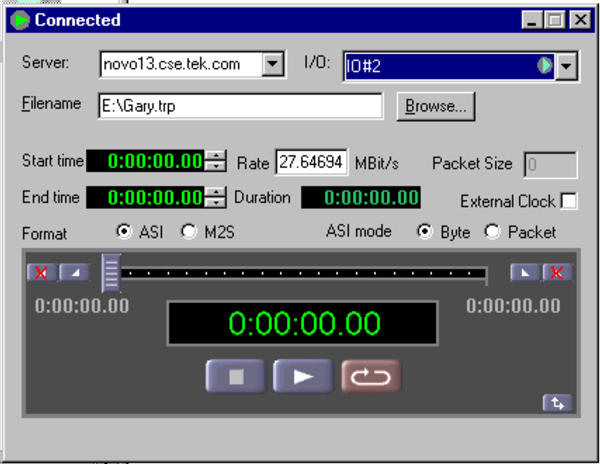Minimize the Connected window
Viewport: 600px width, 464px height.
(532, 20)
